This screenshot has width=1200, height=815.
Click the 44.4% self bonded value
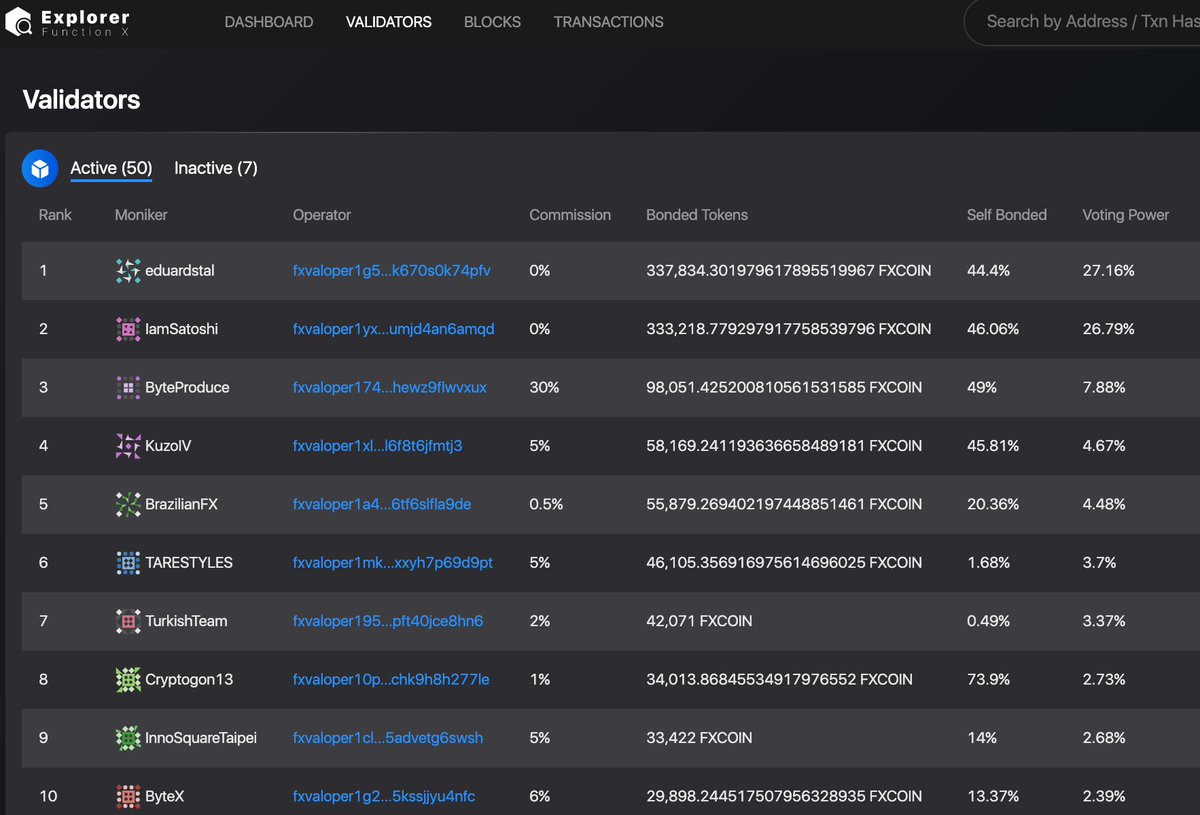(x=989, y=271)
